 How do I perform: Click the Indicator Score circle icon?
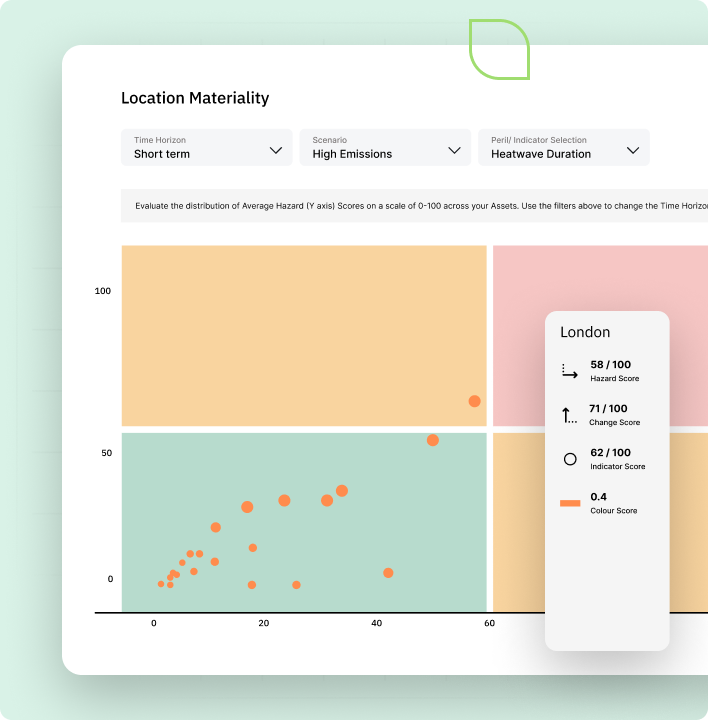coord(570,459)
